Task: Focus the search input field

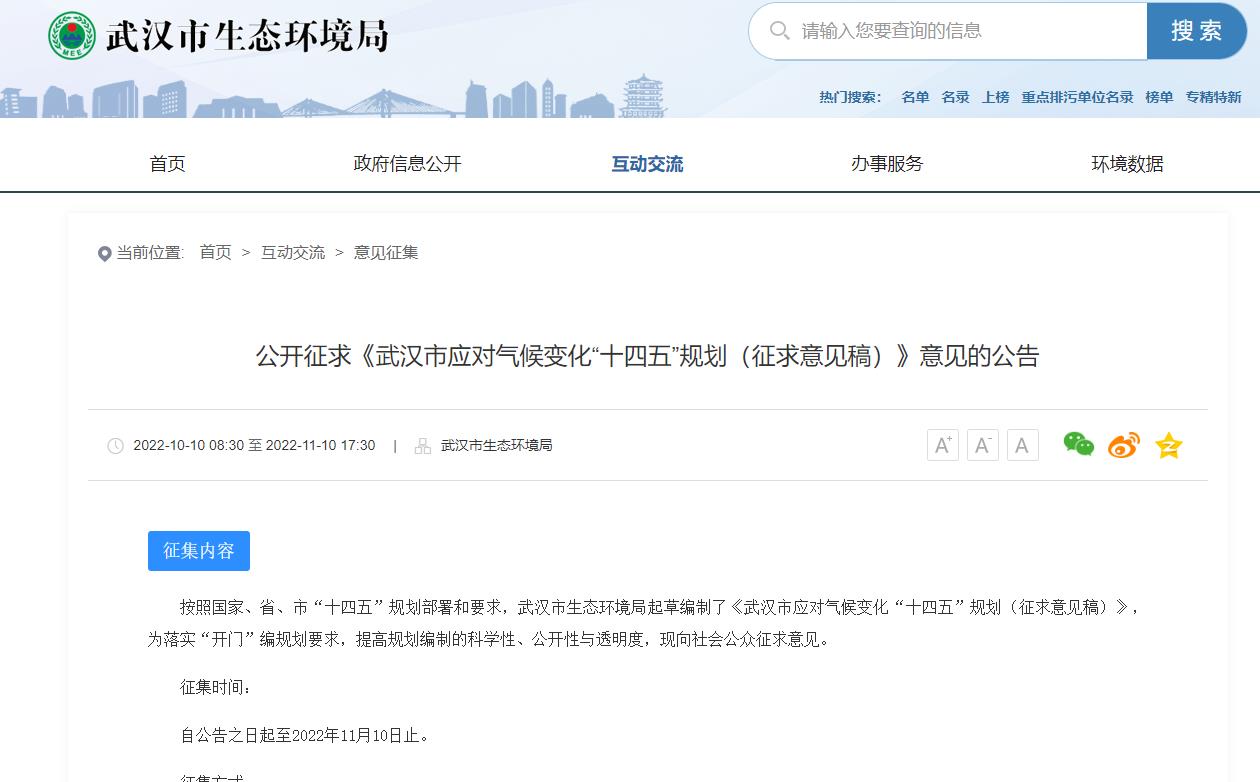Action: 960,31
